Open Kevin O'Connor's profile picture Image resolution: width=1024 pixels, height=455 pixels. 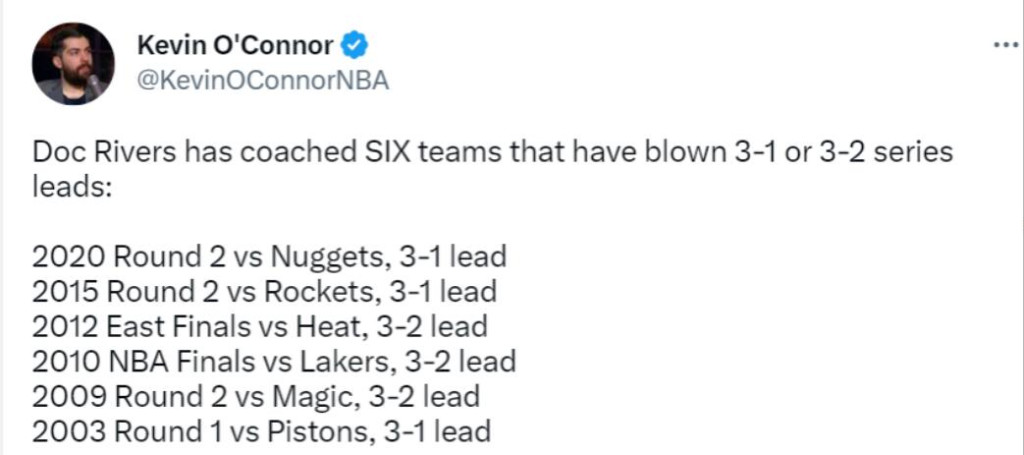tap(73, 63)
